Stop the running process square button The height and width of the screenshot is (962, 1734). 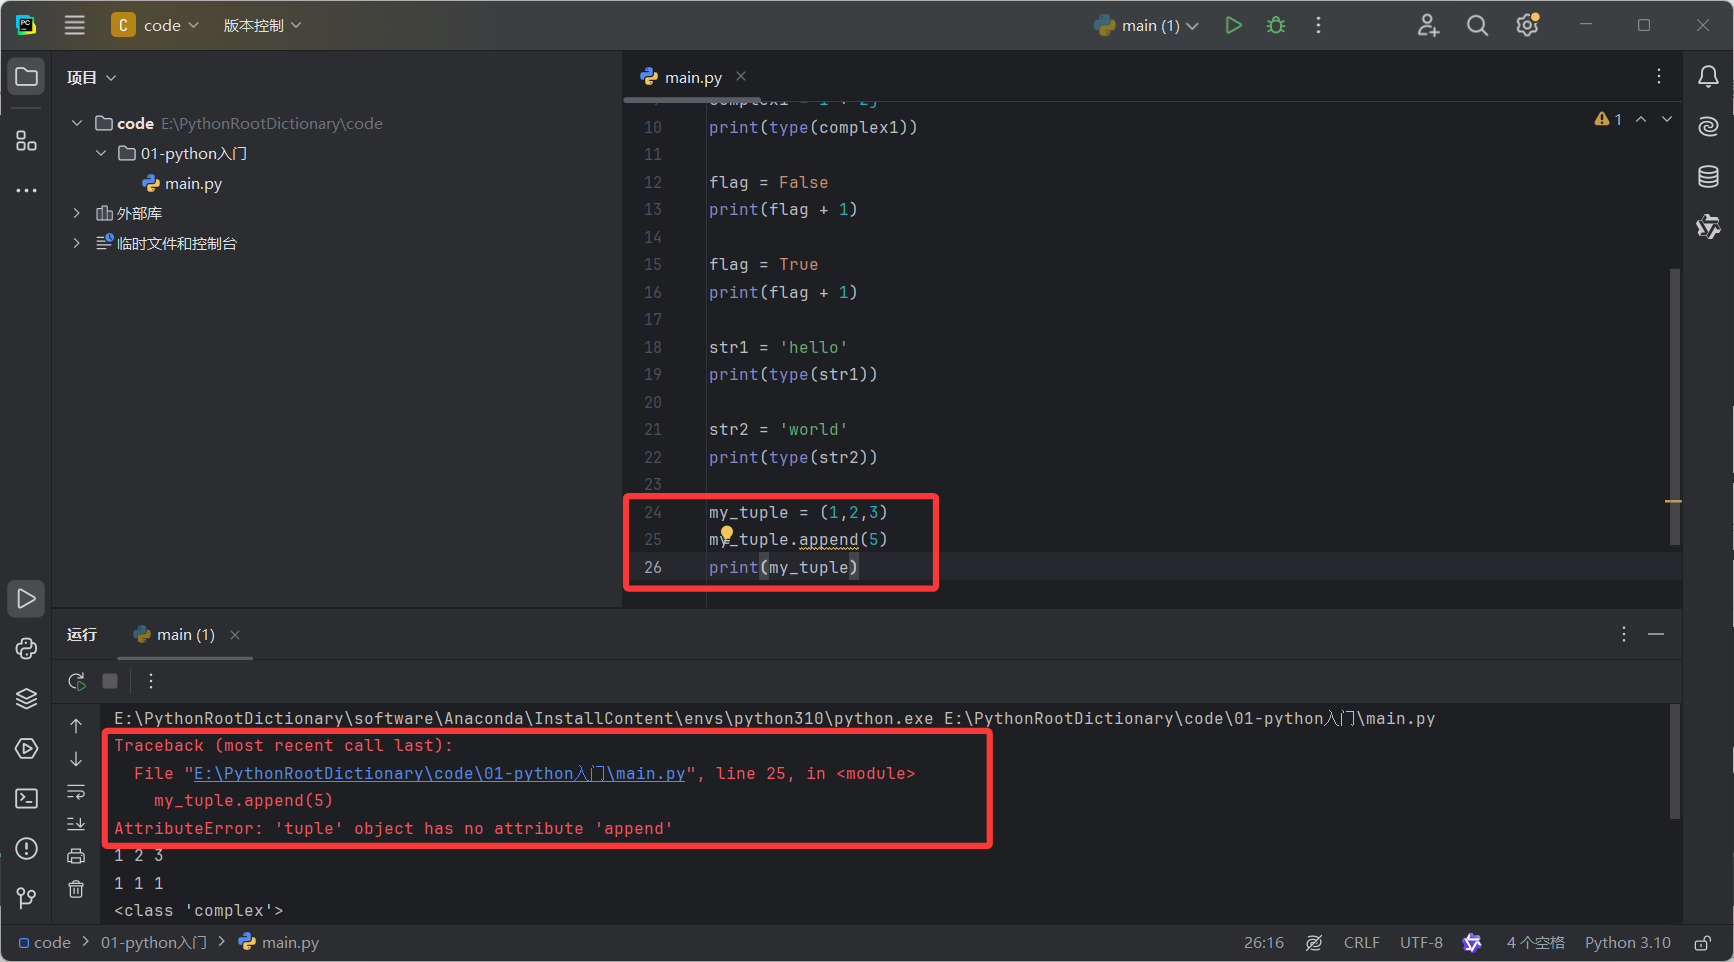[110, 681]
